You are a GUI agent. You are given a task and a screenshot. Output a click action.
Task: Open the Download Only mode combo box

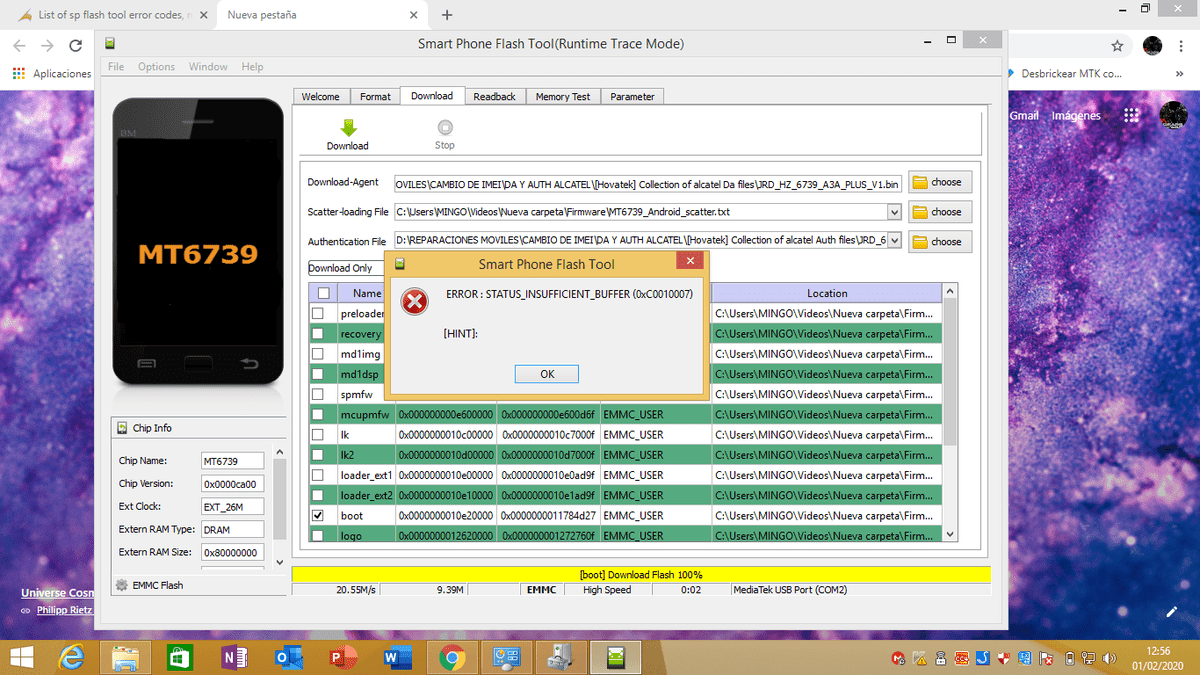coord(346,268)
